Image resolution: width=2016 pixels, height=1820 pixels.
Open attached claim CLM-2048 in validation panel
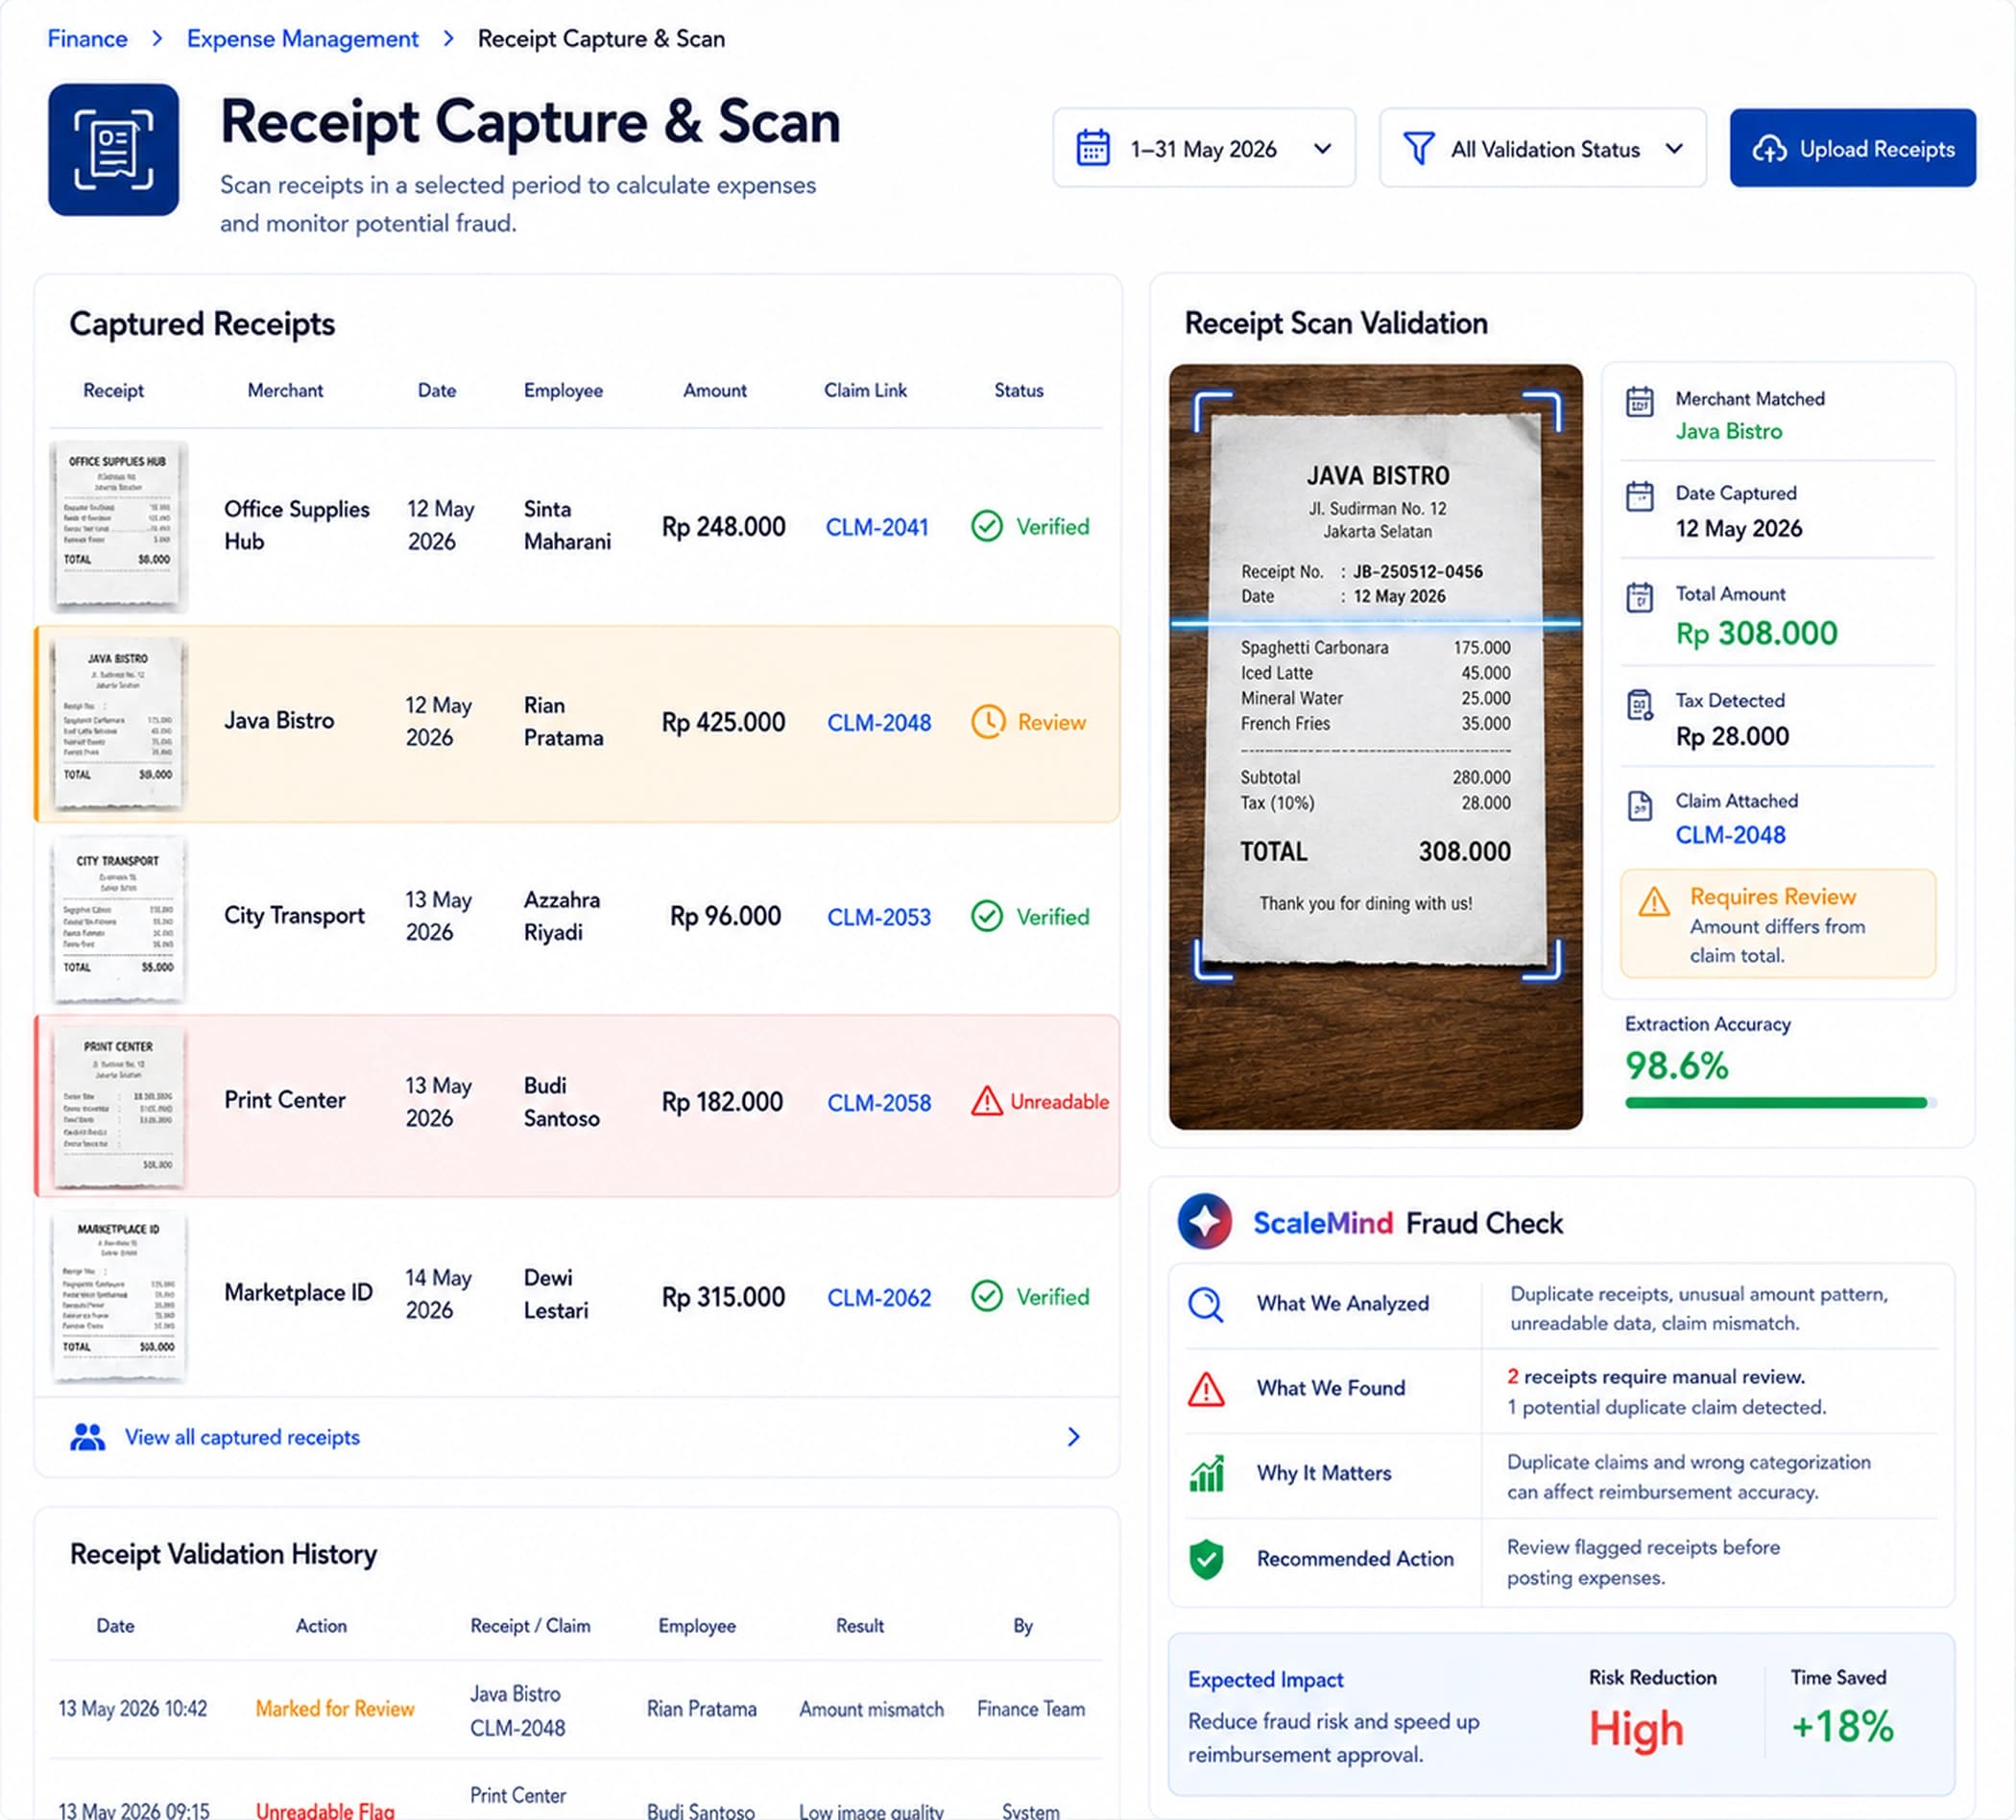tap(1730, 835)
